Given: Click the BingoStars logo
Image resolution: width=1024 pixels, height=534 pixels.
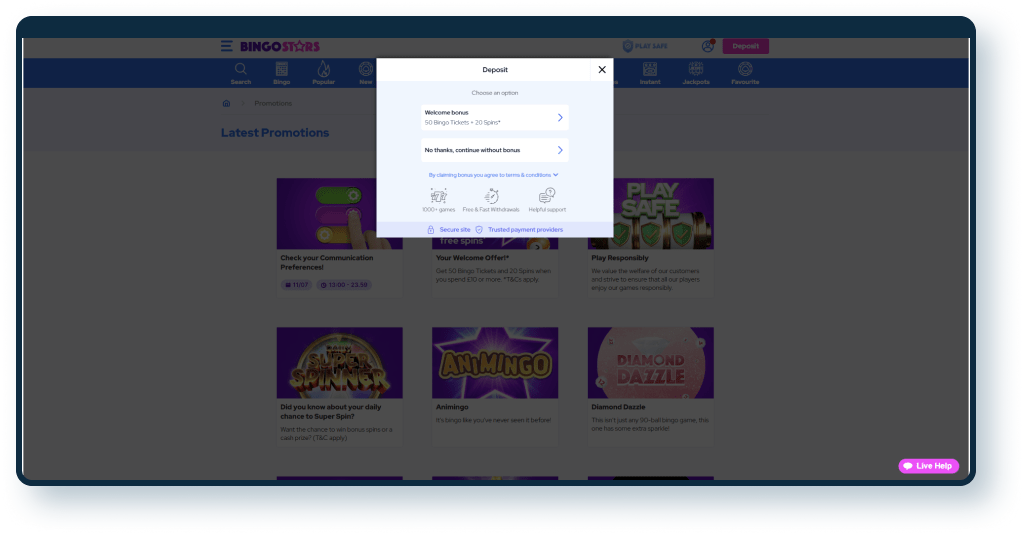Looking at the screenshot, I should click(266, 46).
